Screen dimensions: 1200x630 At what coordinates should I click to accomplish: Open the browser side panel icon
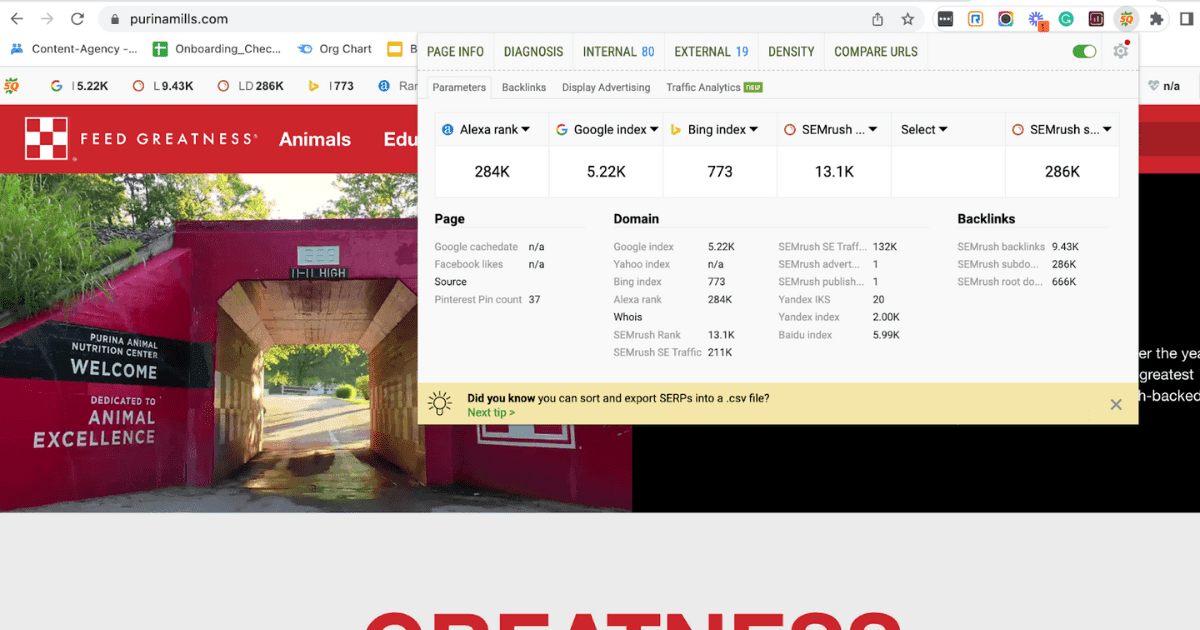coord(1187,19)
